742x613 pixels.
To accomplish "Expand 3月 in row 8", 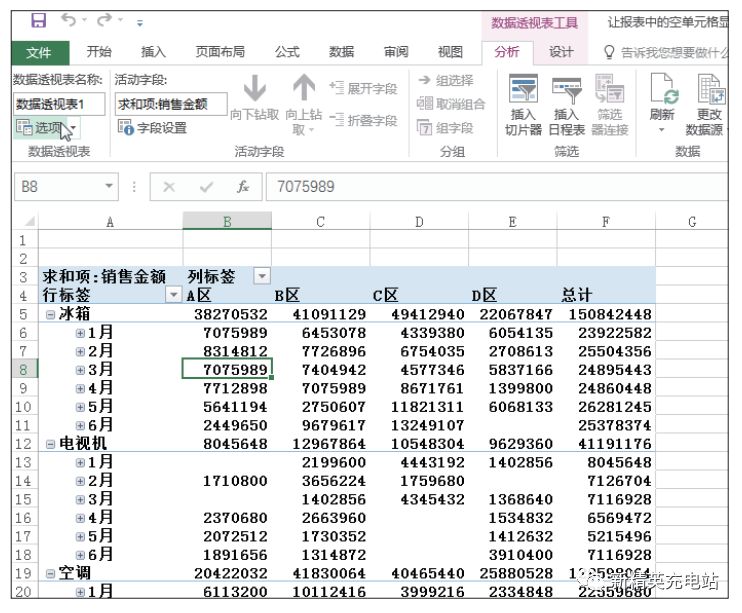I will pyautogui.click(x=80, y=370).
